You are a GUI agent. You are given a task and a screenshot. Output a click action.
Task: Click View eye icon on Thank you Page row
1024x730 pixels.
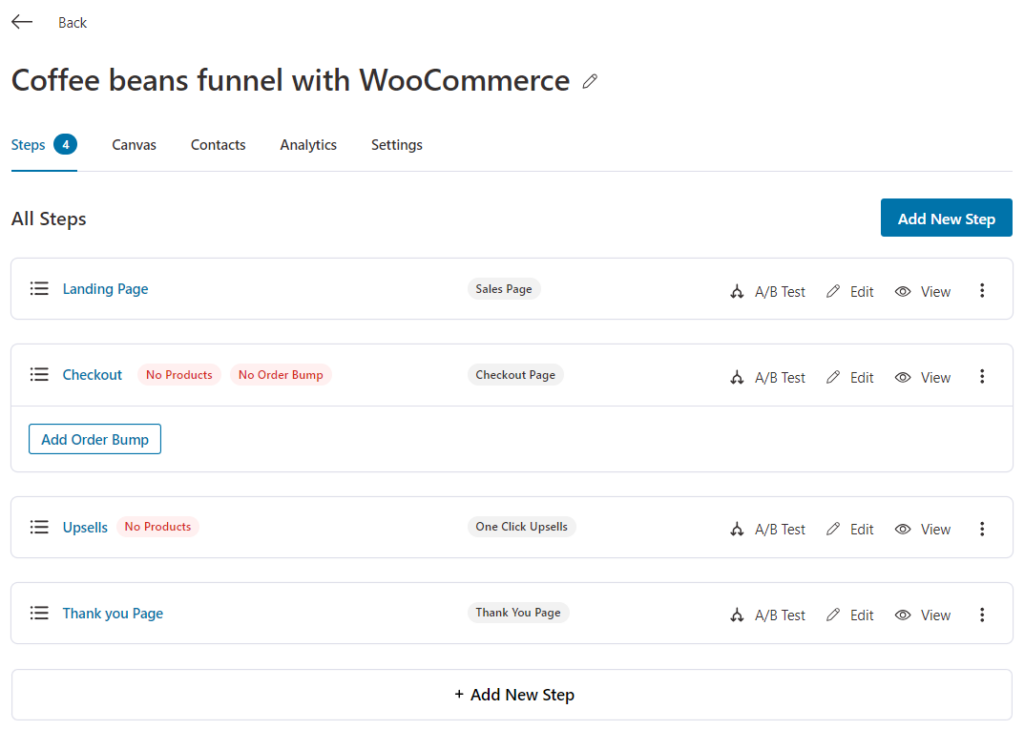903,615
